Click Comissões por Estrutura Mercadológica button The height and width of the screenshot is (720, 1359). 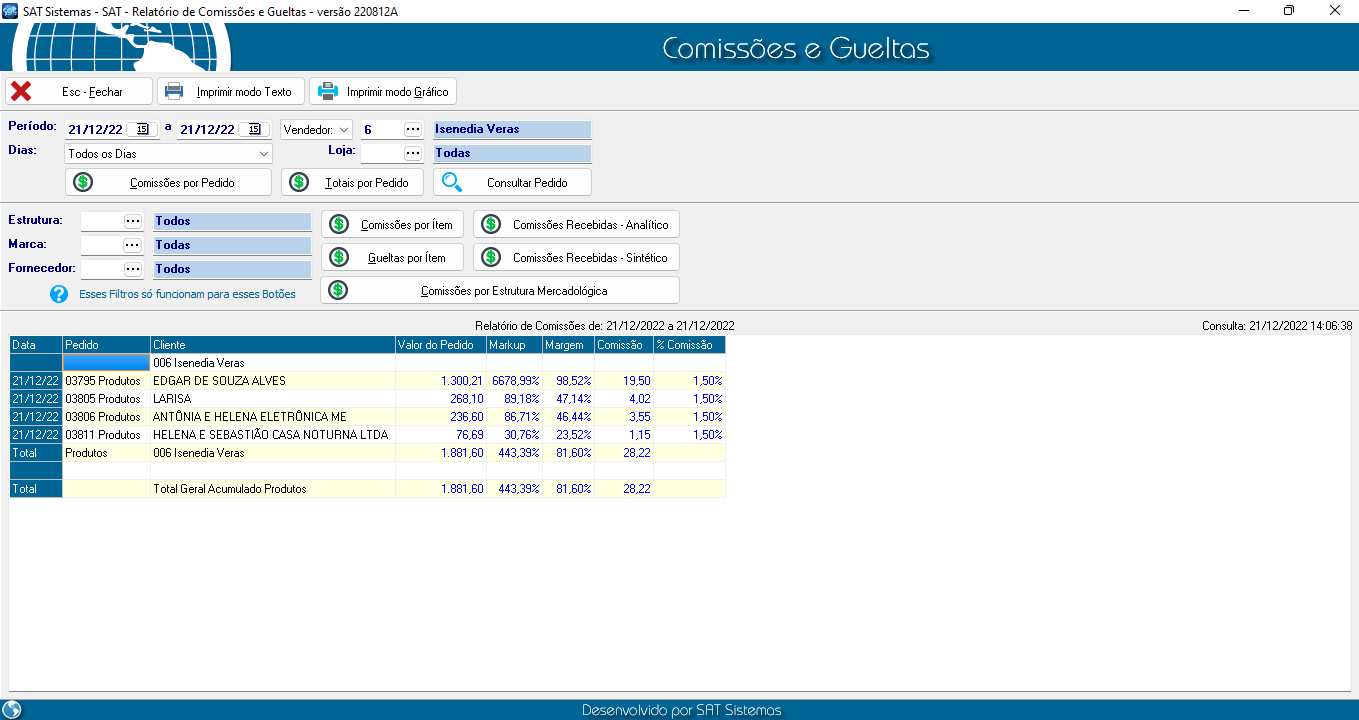(x=500, y=291)
